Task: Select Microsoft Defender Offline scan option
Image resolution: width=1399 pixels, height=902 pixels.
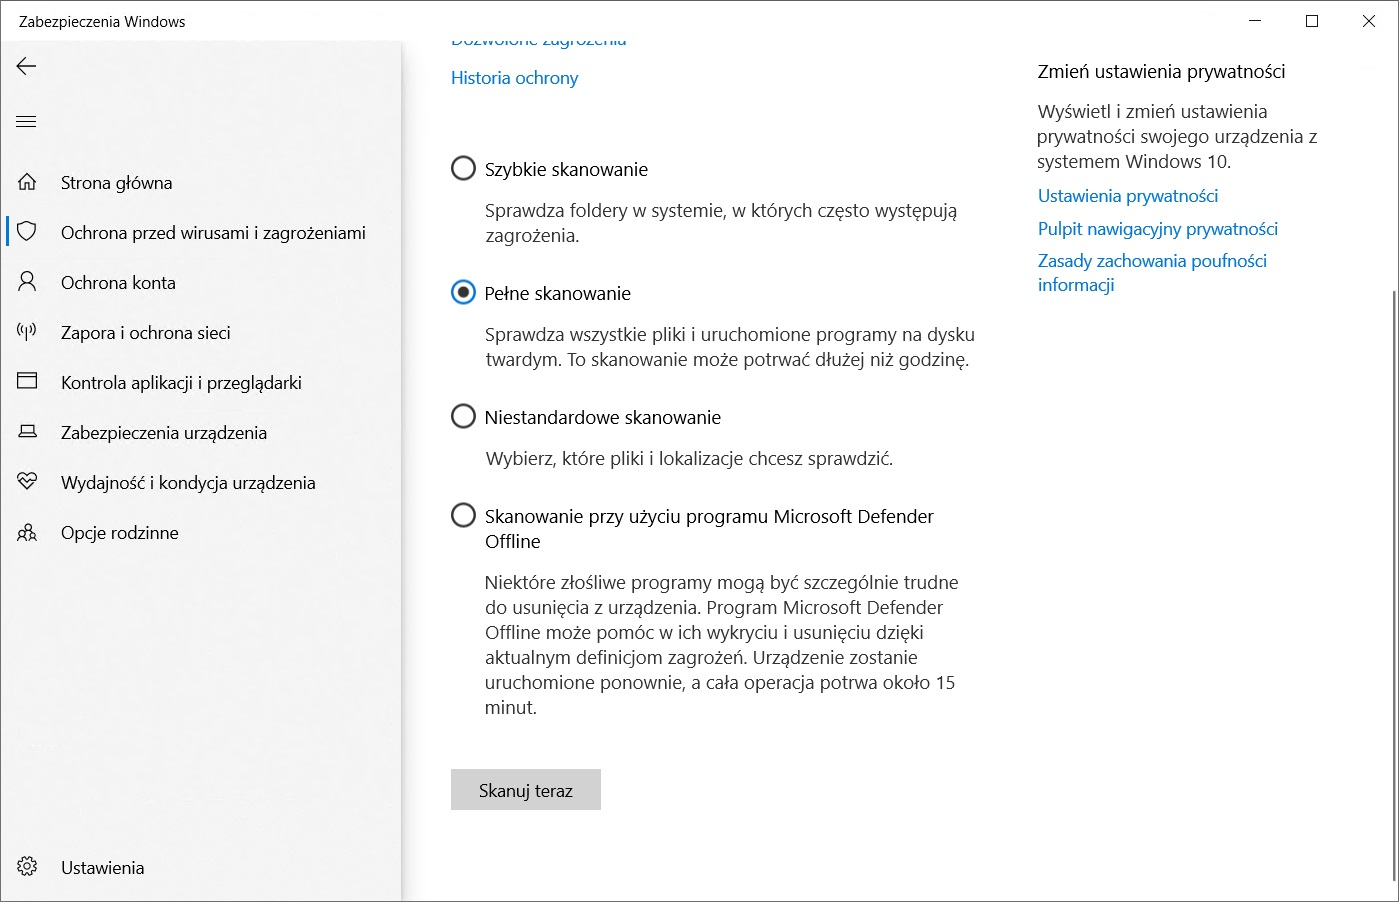Action: (463, 515)
